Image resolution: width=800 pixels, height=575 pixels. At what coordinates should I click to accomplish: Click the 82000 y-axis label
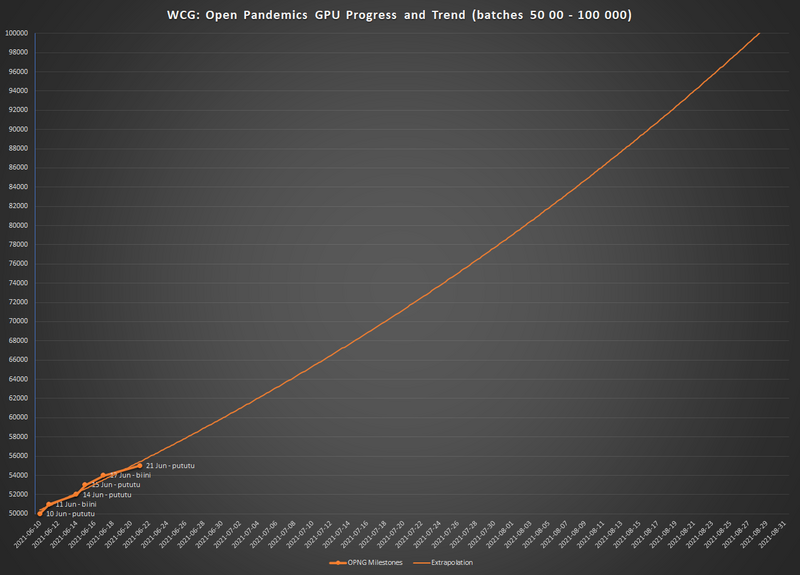click(x=18, y=206)
